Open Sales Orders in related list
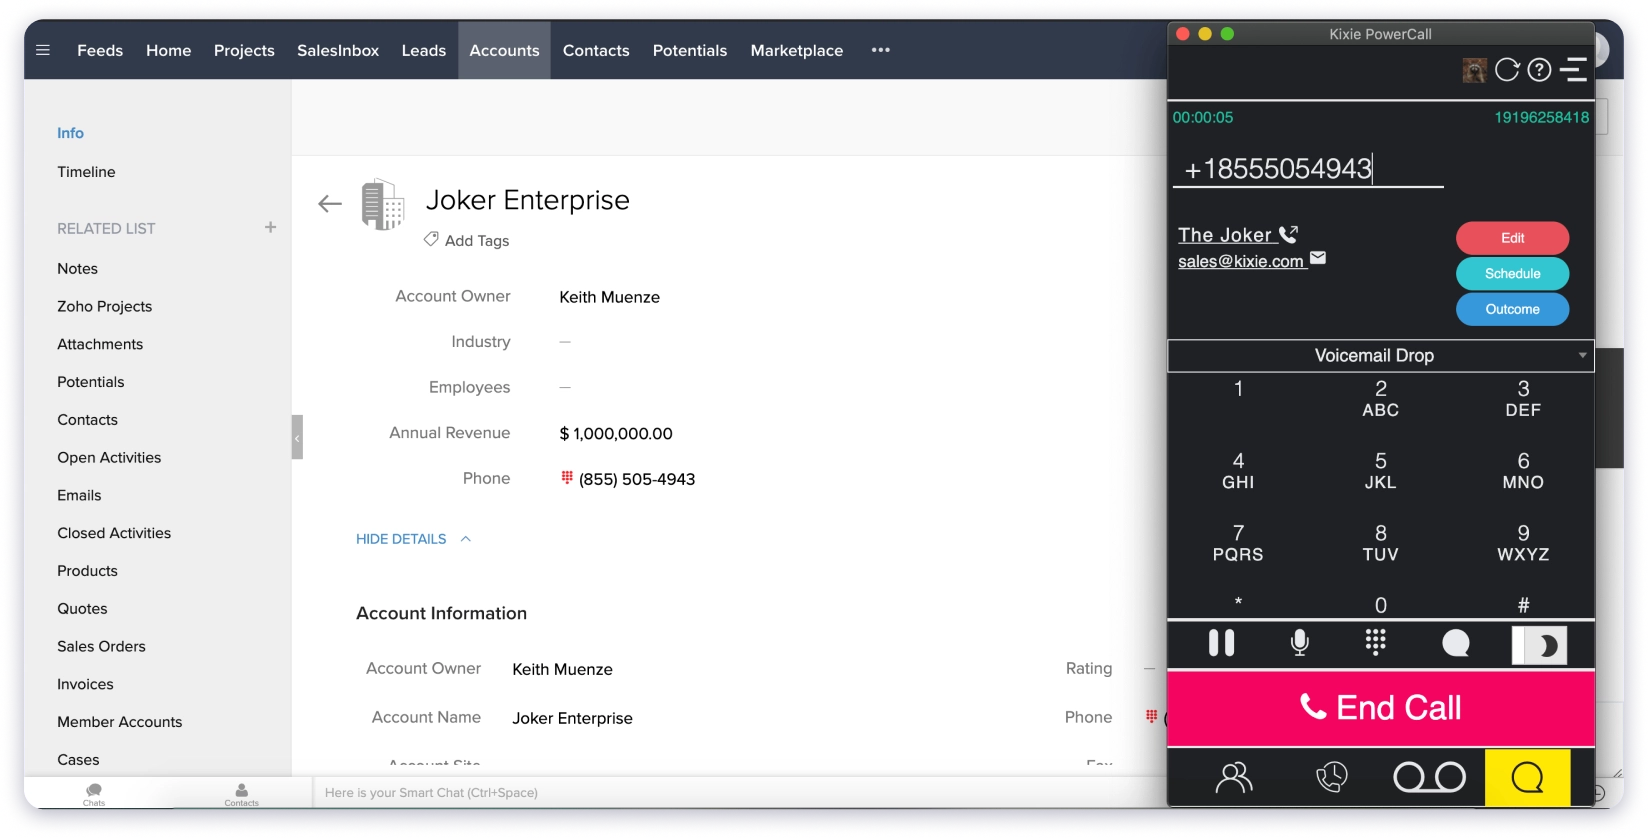This screenshot has height=838, width=1648. click(x=101, y=646)
